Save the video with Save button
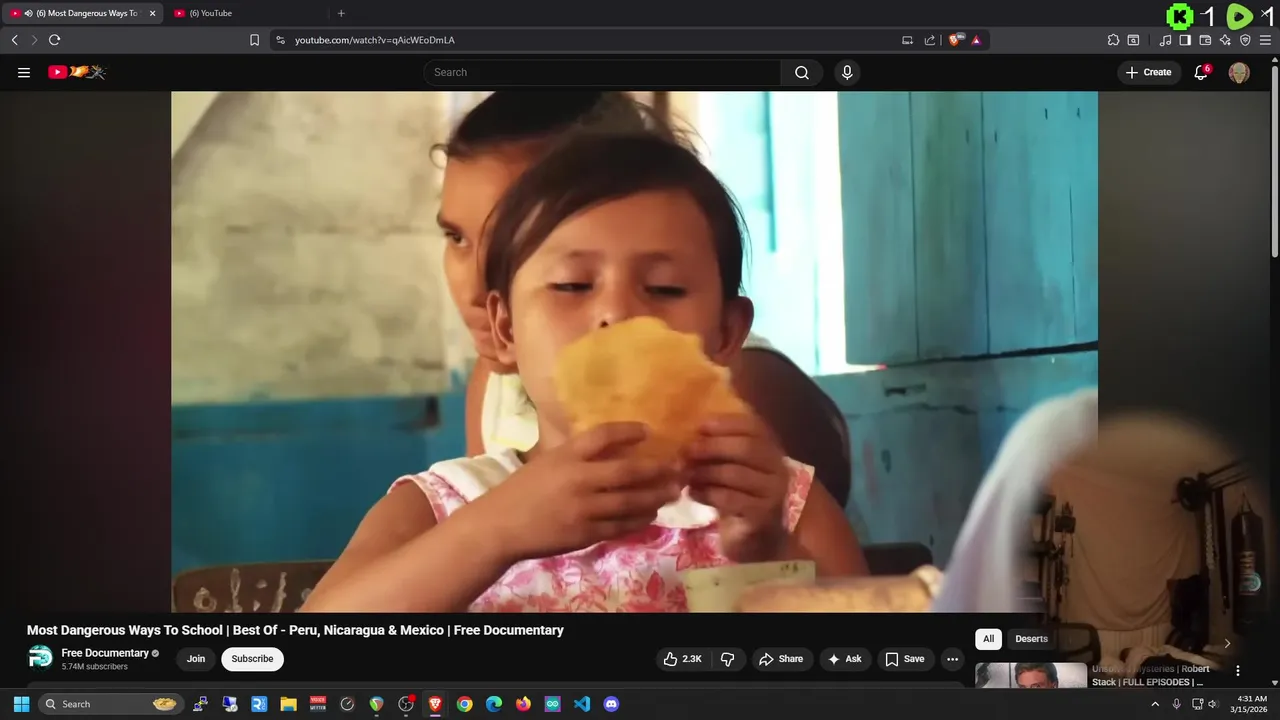The image size is (1280, 720). point(906,659)
